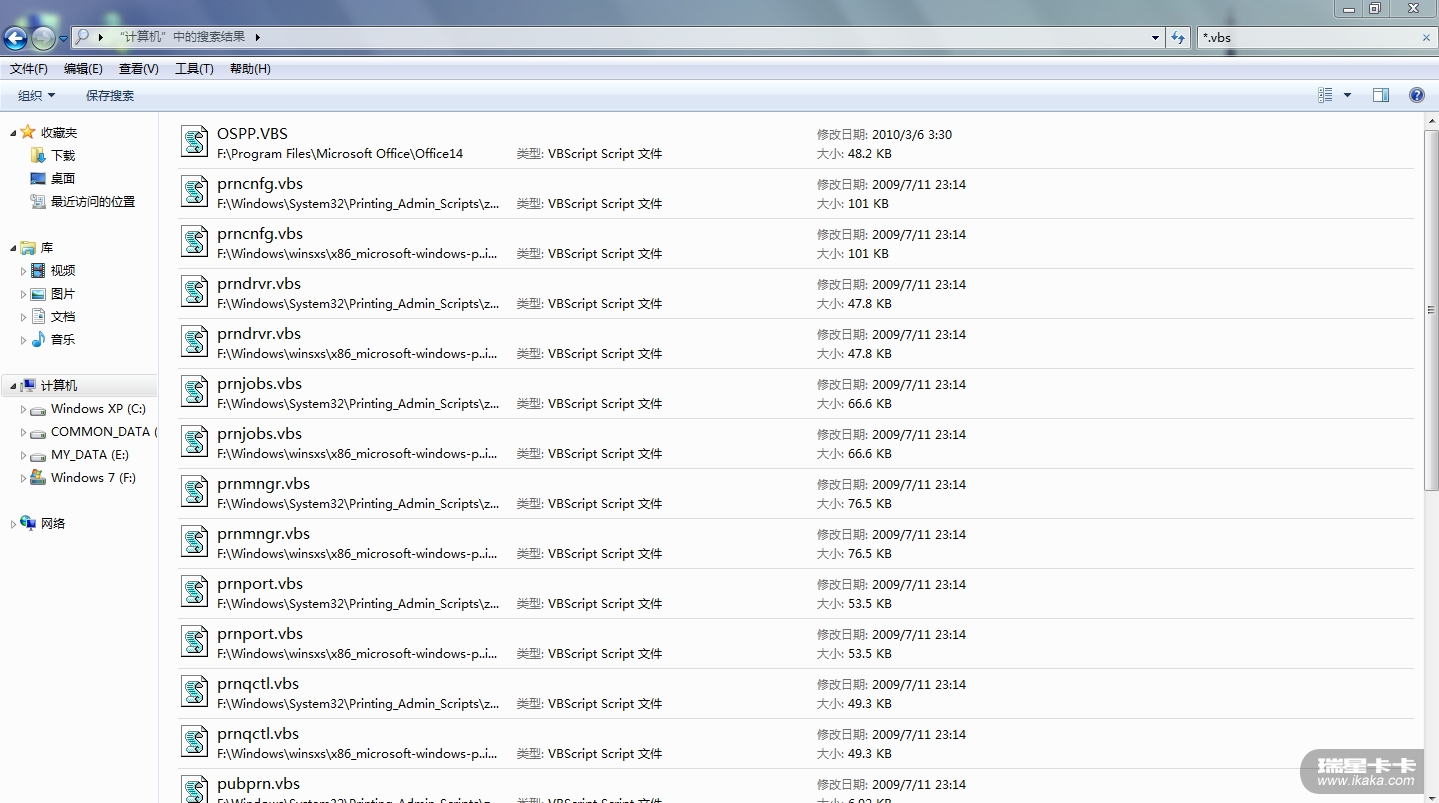Click the 音乐 library icon
This screenshot has height=803, width=1439.
(x=38, y=340)
